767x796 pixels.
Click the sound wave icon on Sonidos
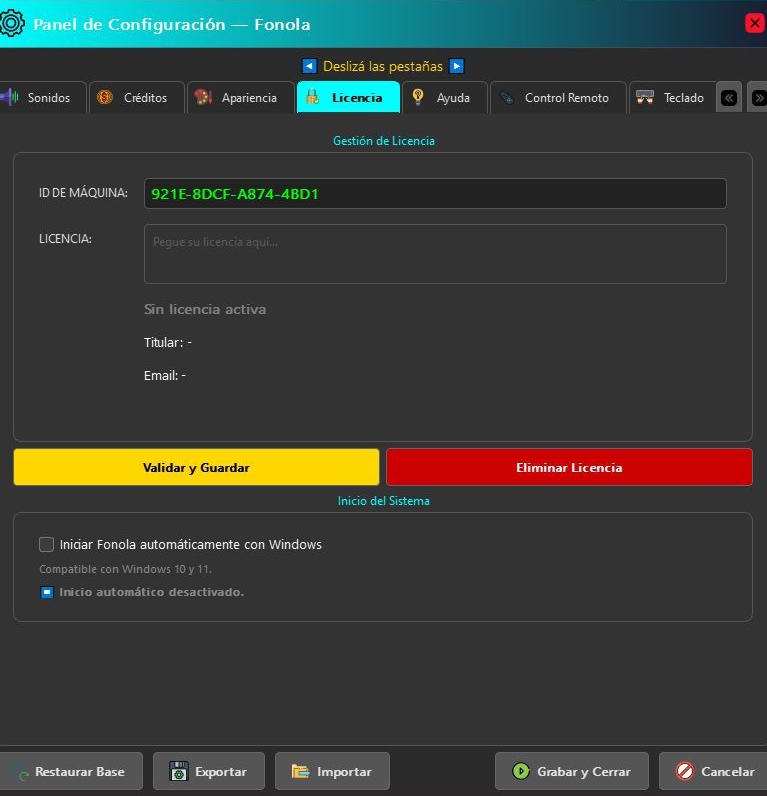pyautogui.click(x=10, y=97)
